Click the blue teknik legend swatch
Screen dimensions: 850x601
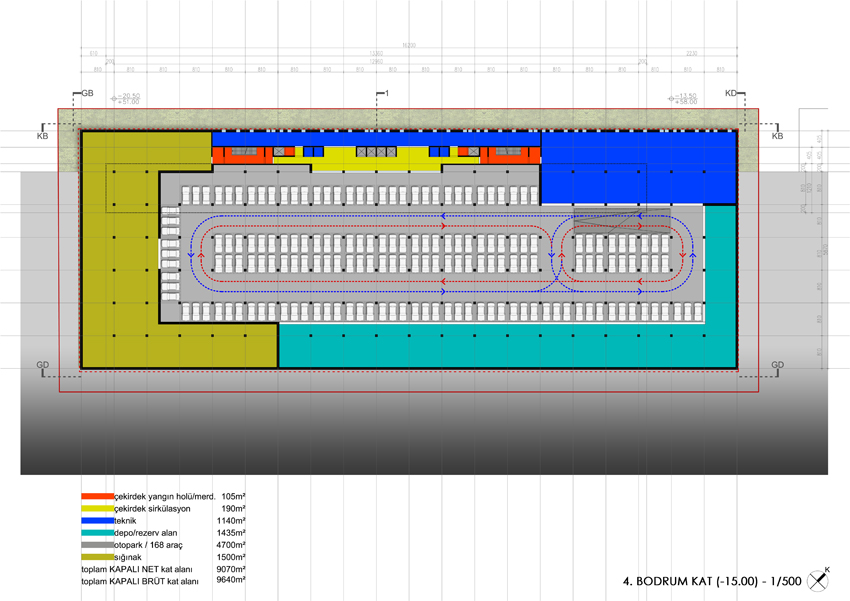pyautogui.click(x=98, y=521)
